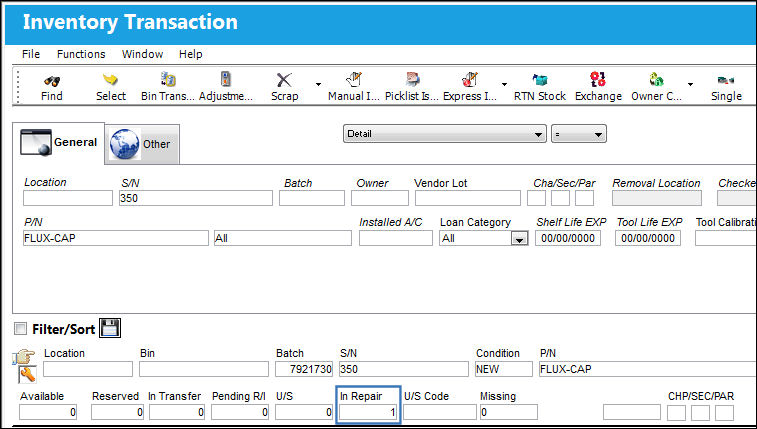
Task: Expand the Scrap dropdown arrow
Action: coord(318,84)
